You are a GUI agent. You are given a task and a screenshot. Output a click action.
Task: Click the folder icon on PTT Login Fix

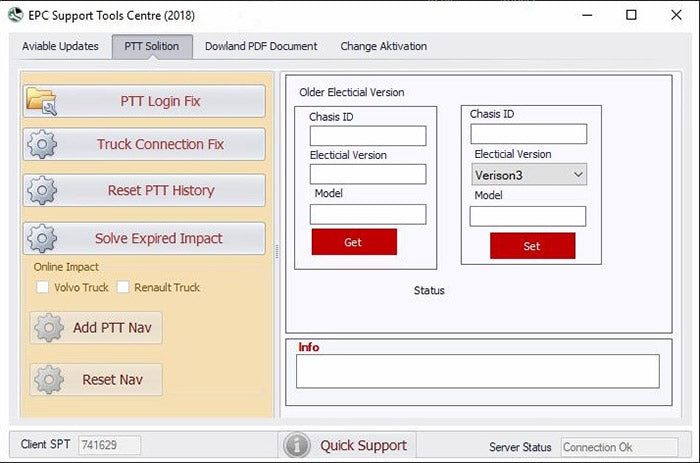point(42,101)
